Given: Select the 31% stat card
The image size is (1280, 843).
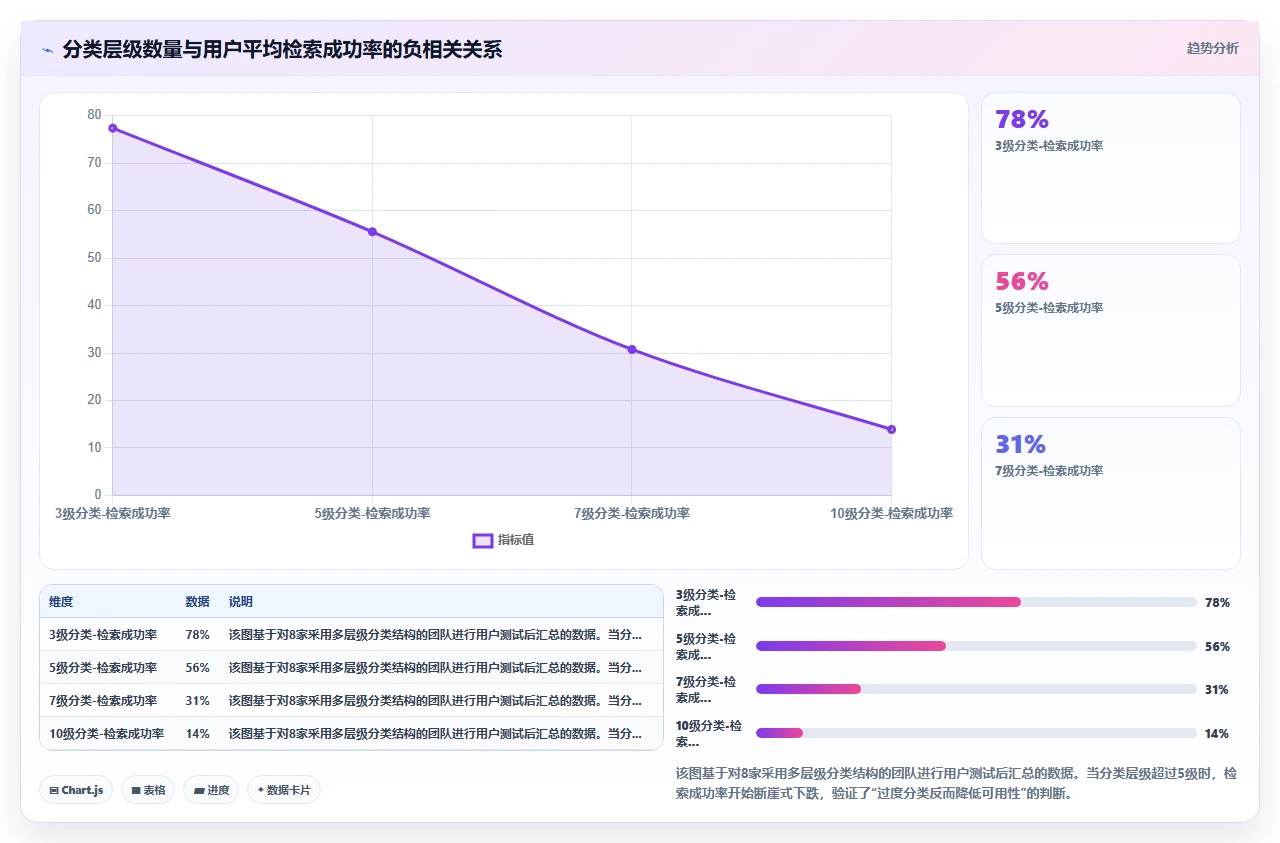Looking at the screenshot, I should click(1110, 493).
